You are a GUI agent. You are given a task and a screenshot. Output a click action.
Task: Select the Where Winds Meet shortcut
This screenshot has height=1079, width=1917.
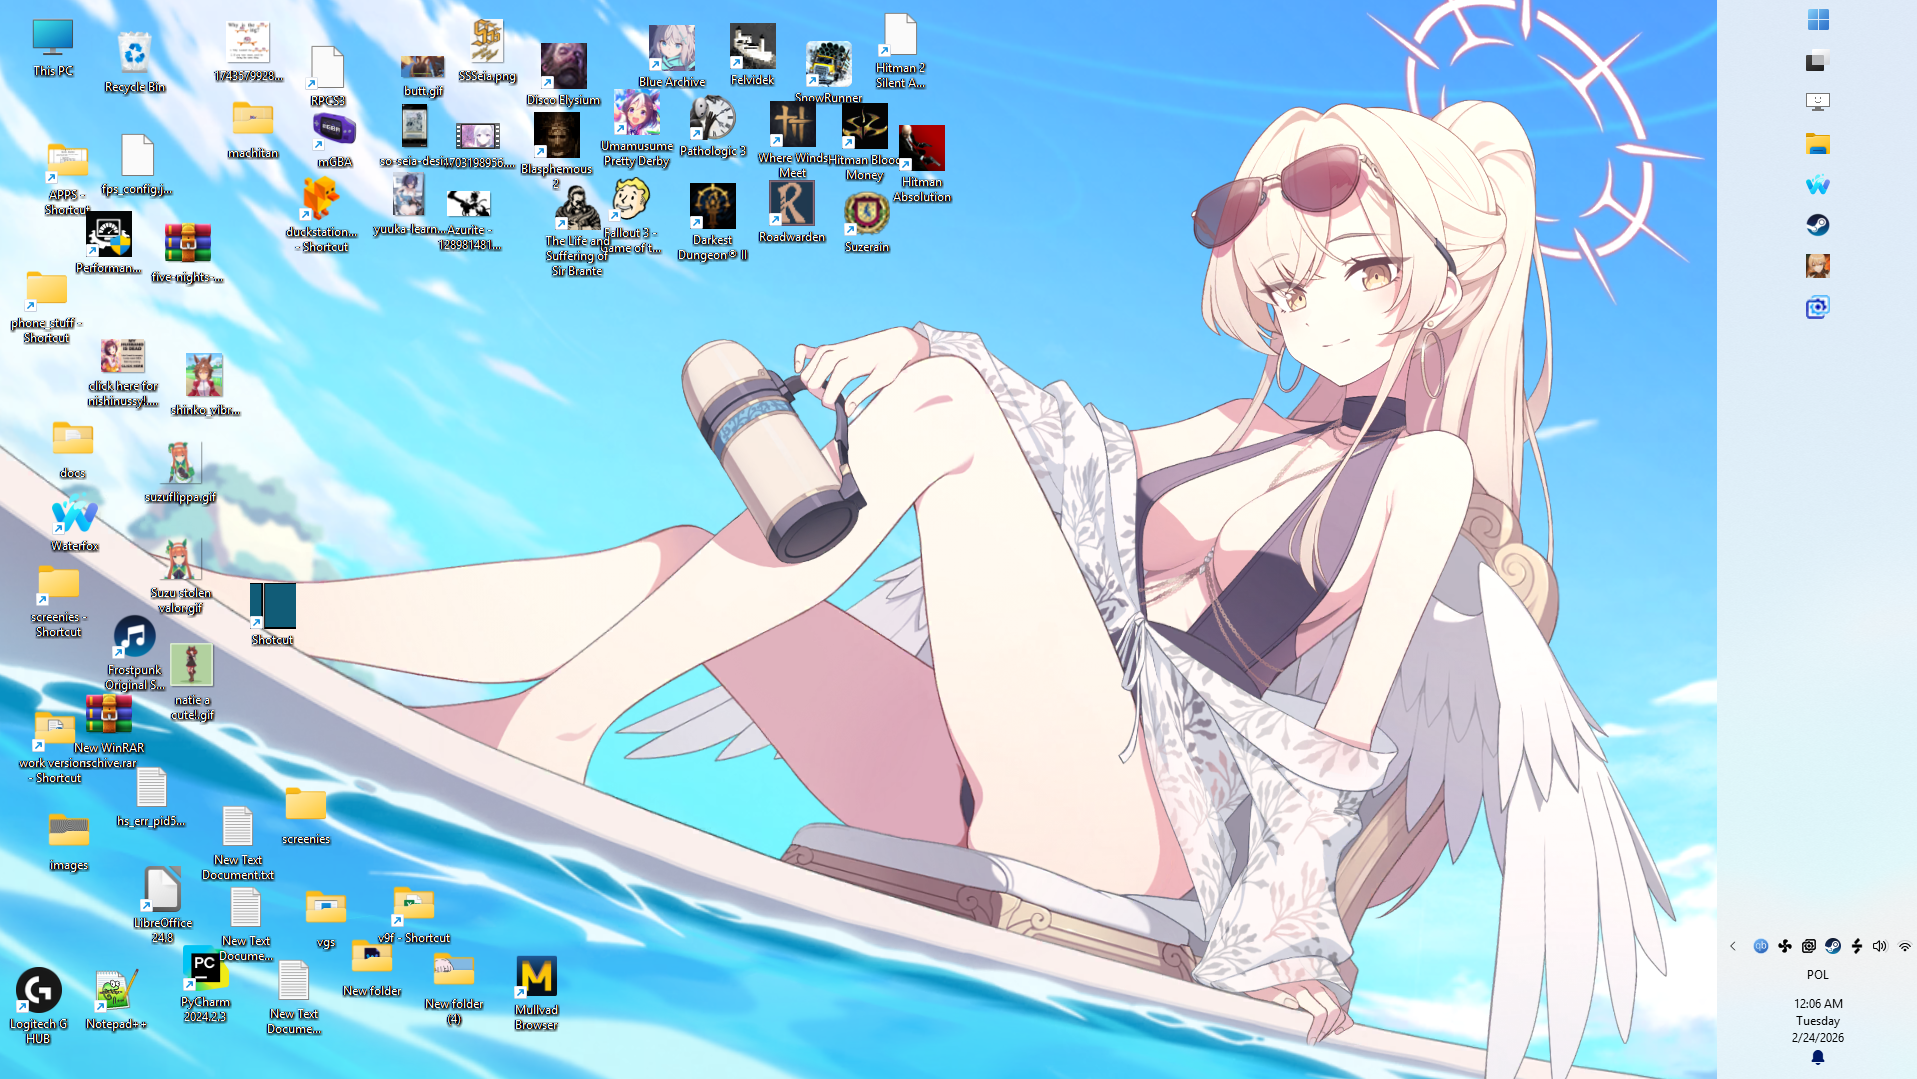pyautogui.click(x=792, y=140)
